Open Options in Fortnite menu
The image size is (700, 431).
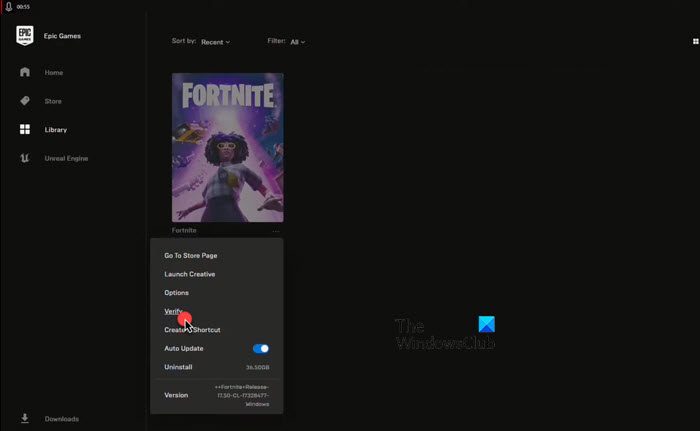(176, 293)
